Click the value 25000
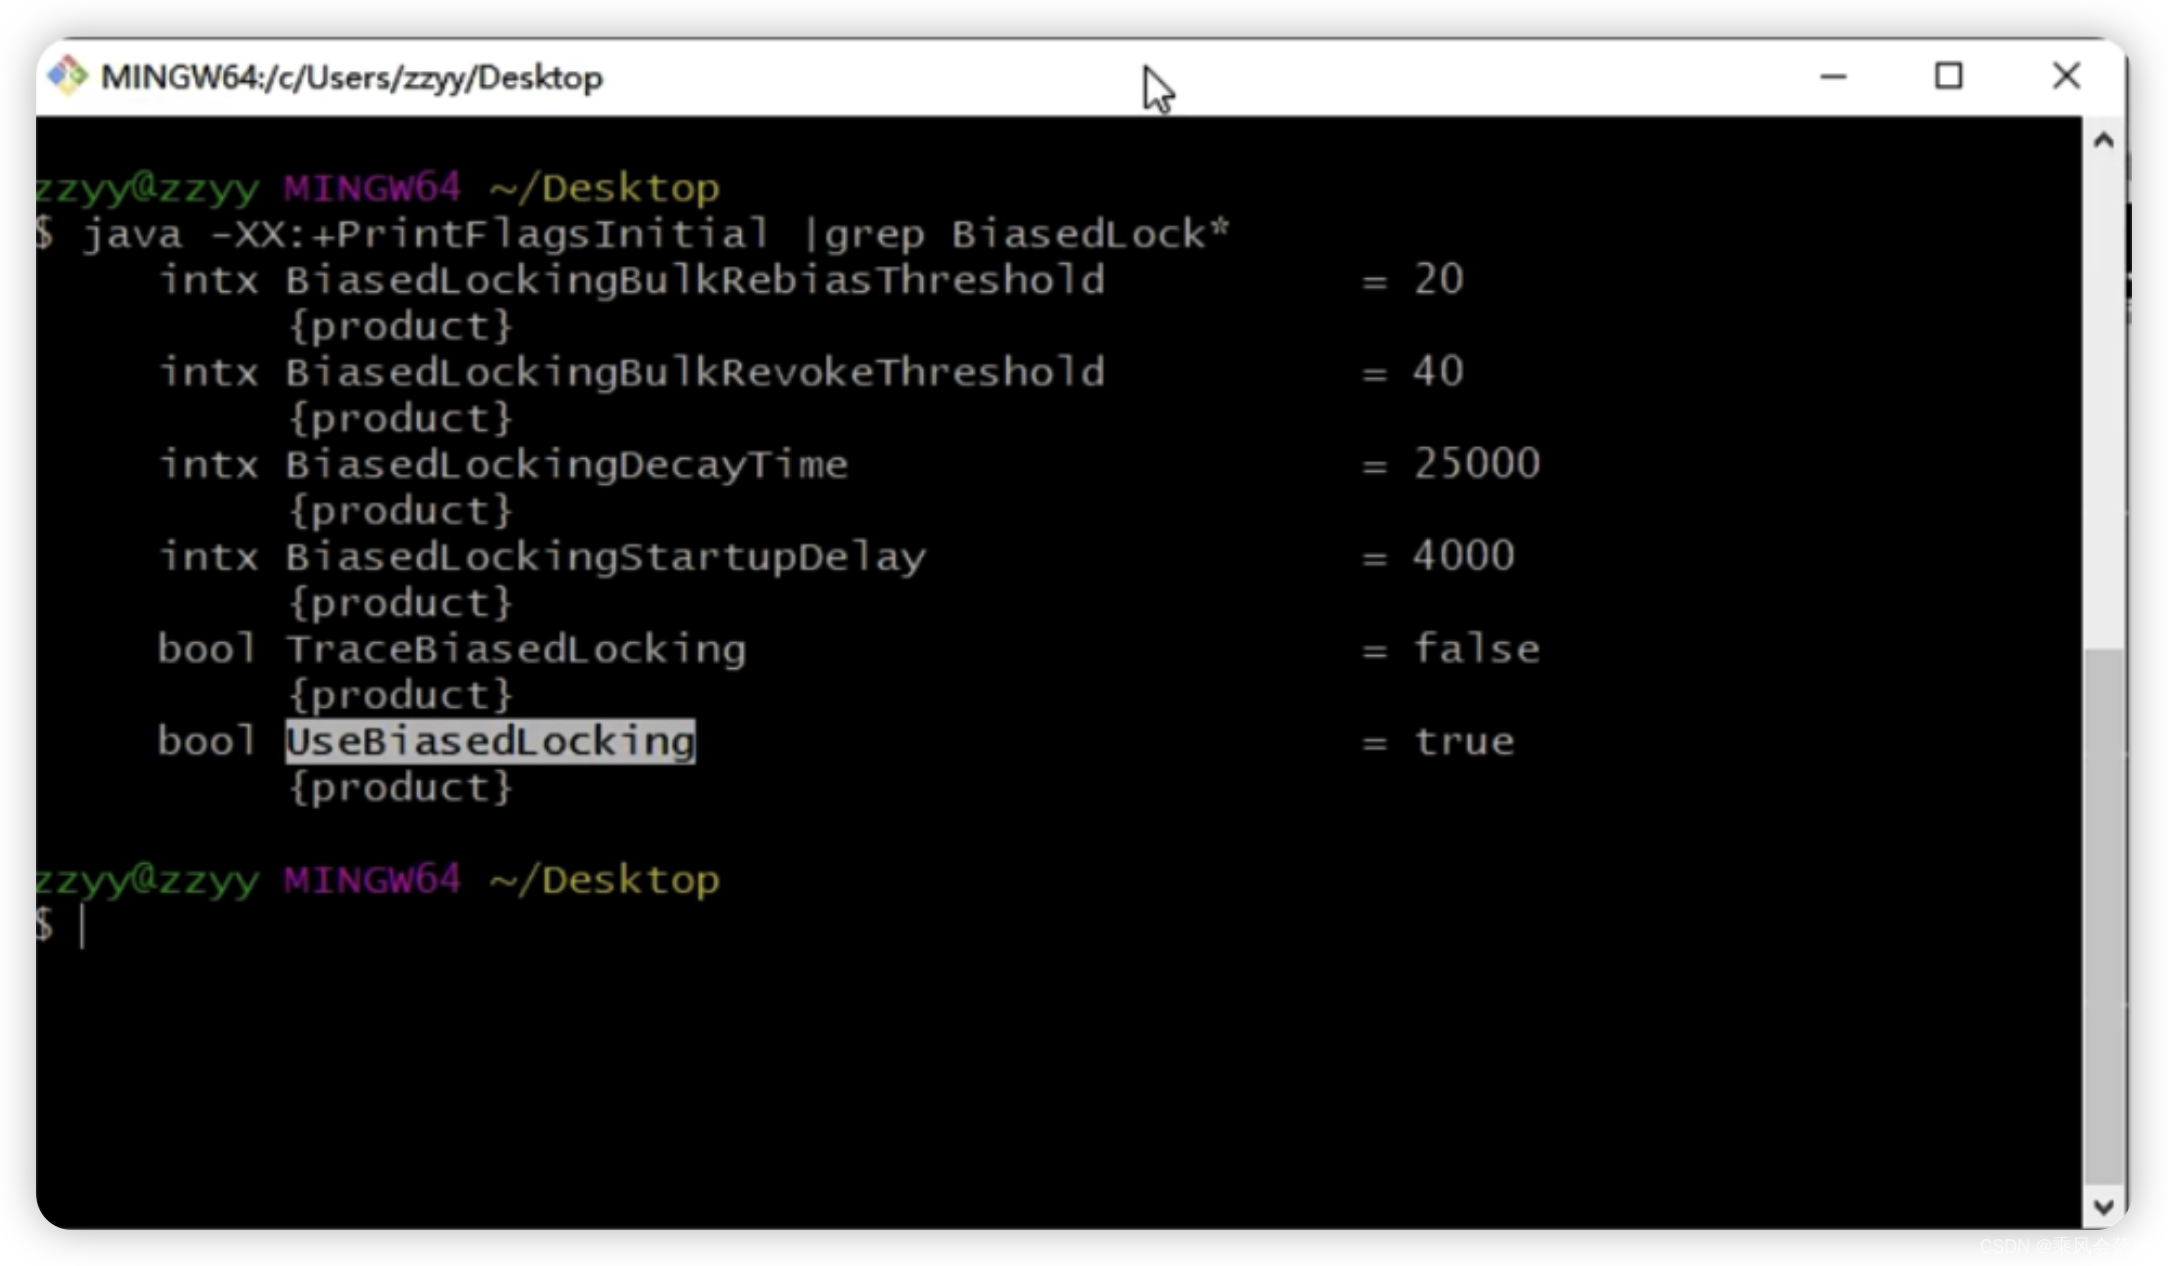 (1477, 463)
